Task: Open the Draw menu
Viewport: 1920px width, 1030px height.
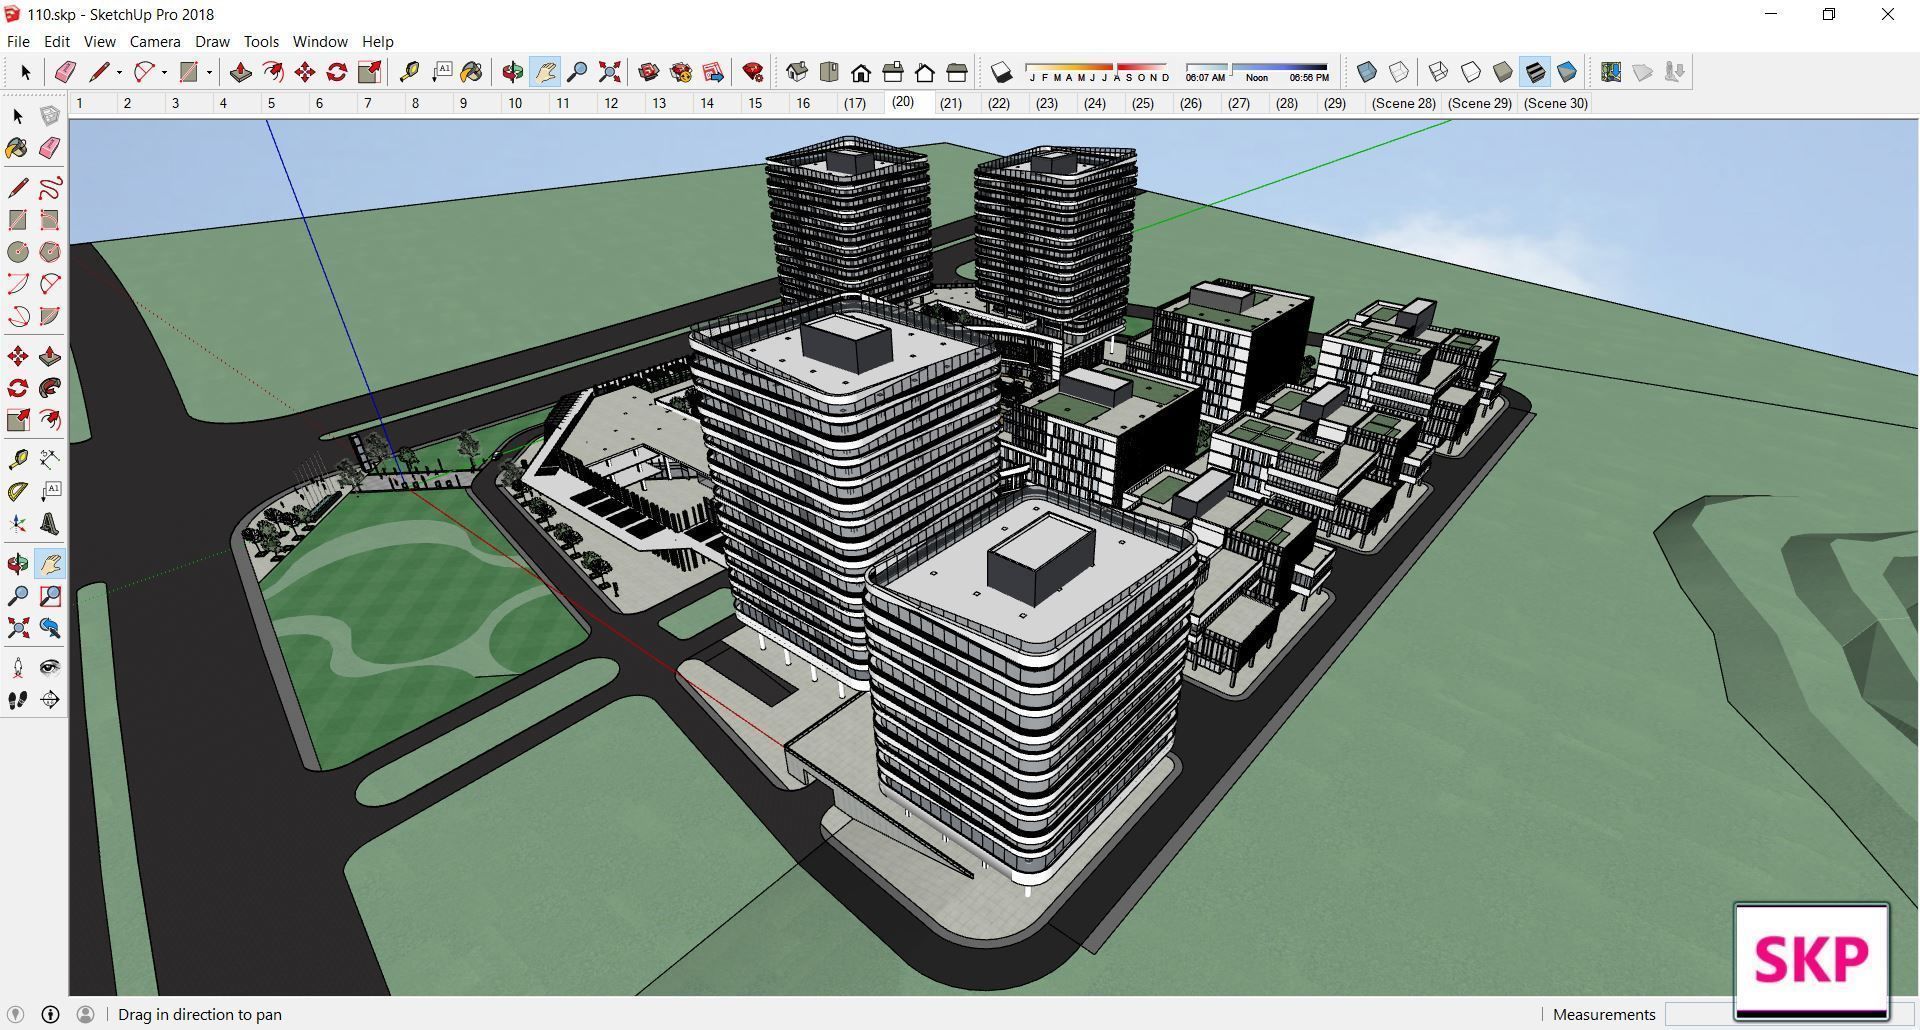Action: [x=212, y=41]
